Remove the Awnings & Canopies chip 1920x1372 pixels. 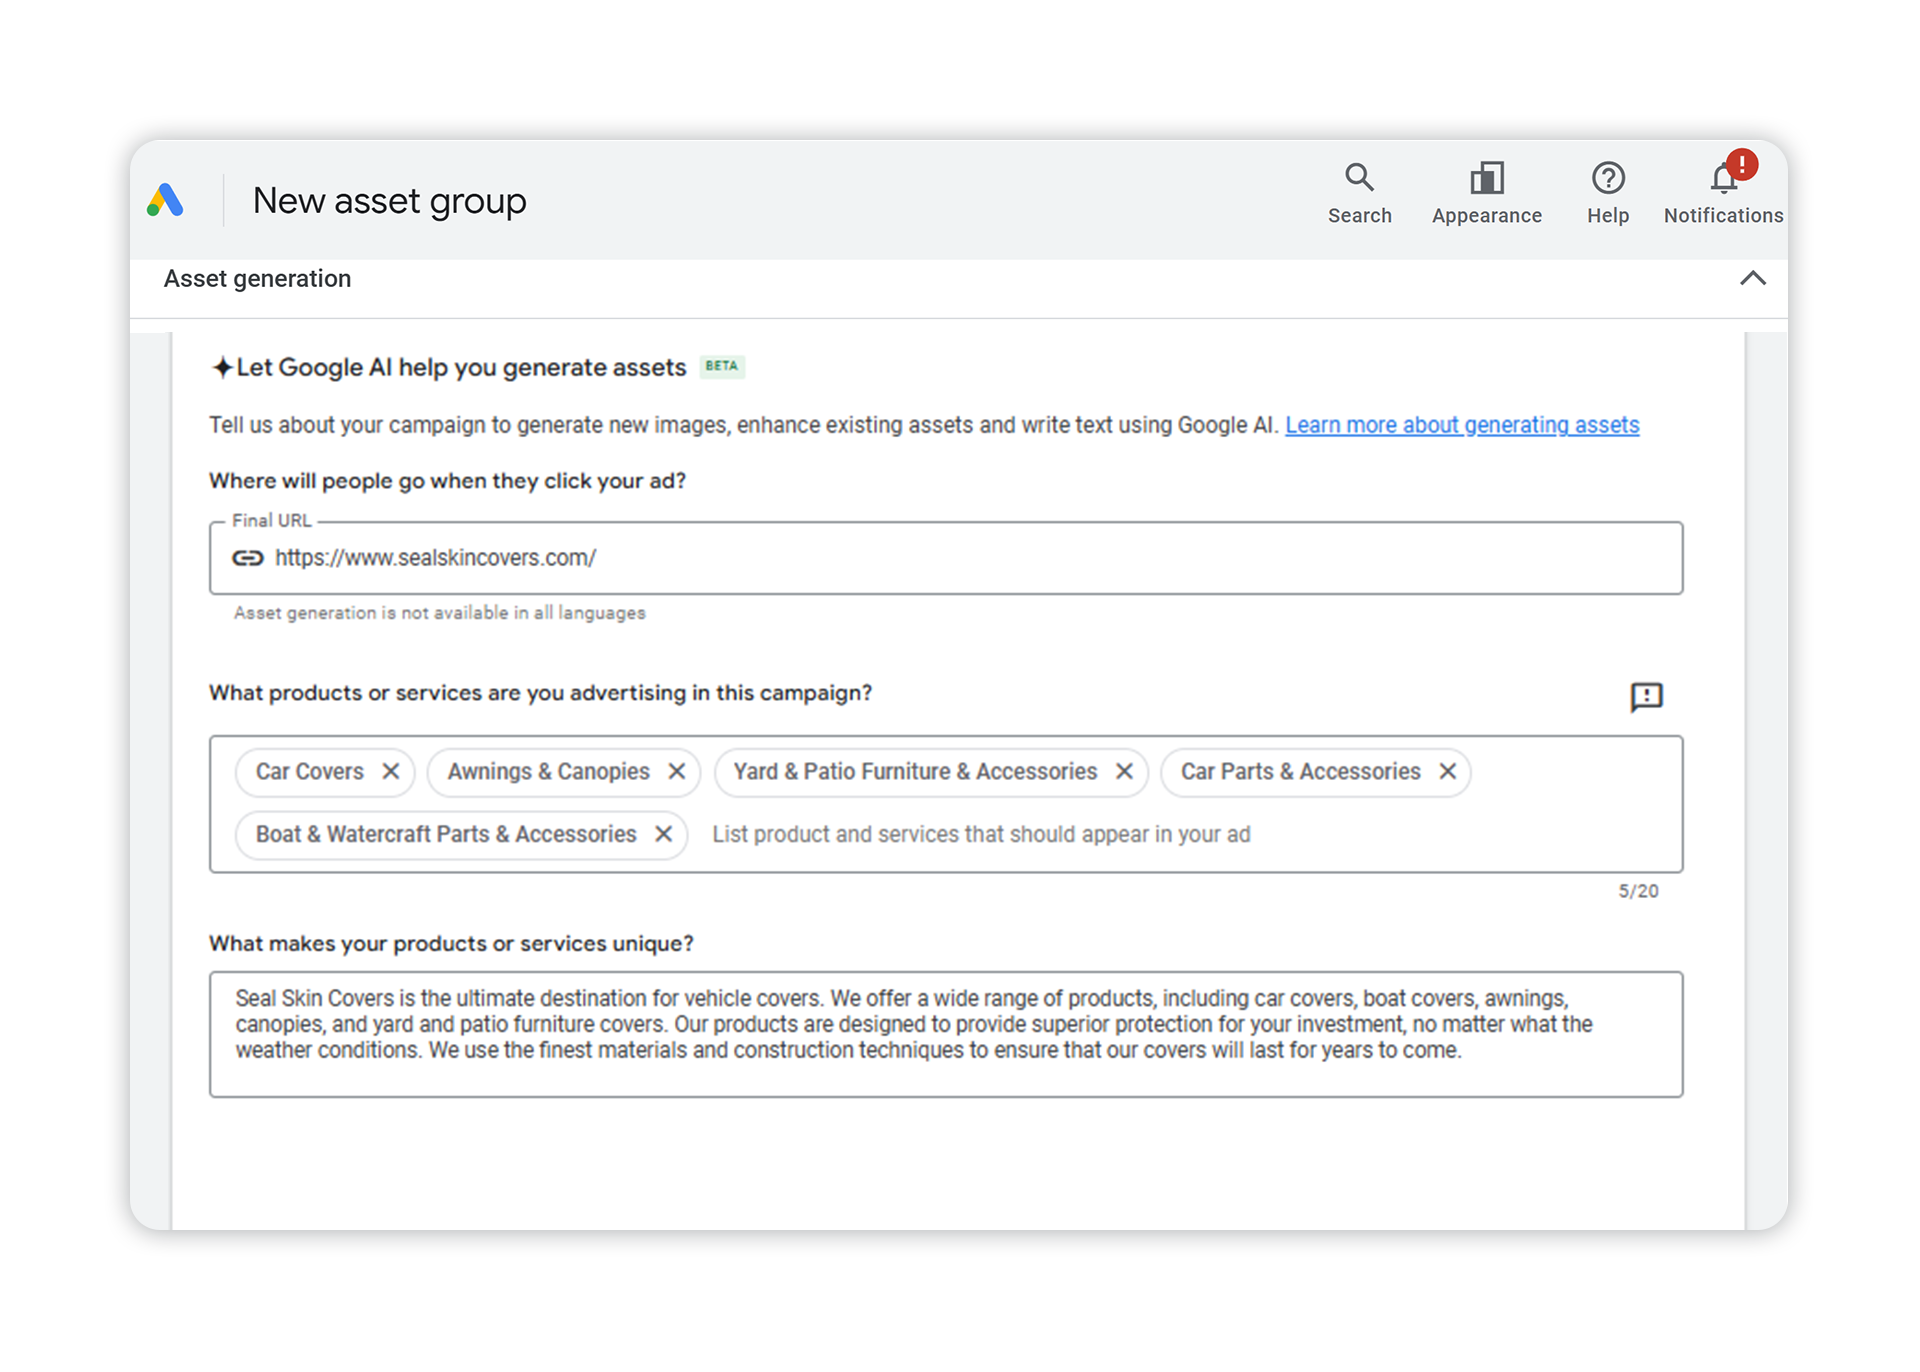[x=679, y=771]
